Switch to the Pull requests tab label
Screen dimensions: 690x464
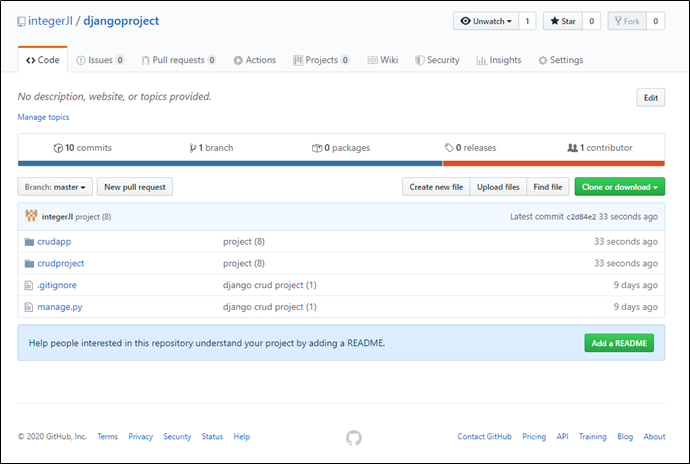(178, 60)
